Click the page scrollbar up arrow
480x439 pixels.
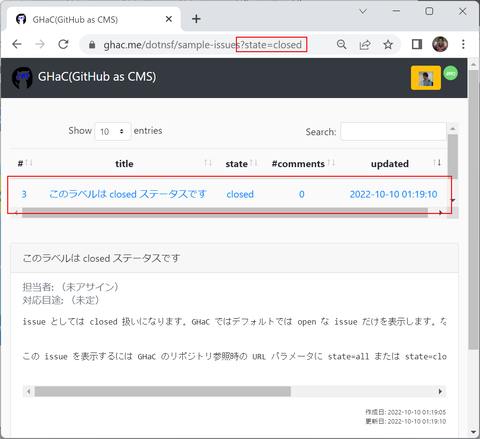[x=473, y=64]
